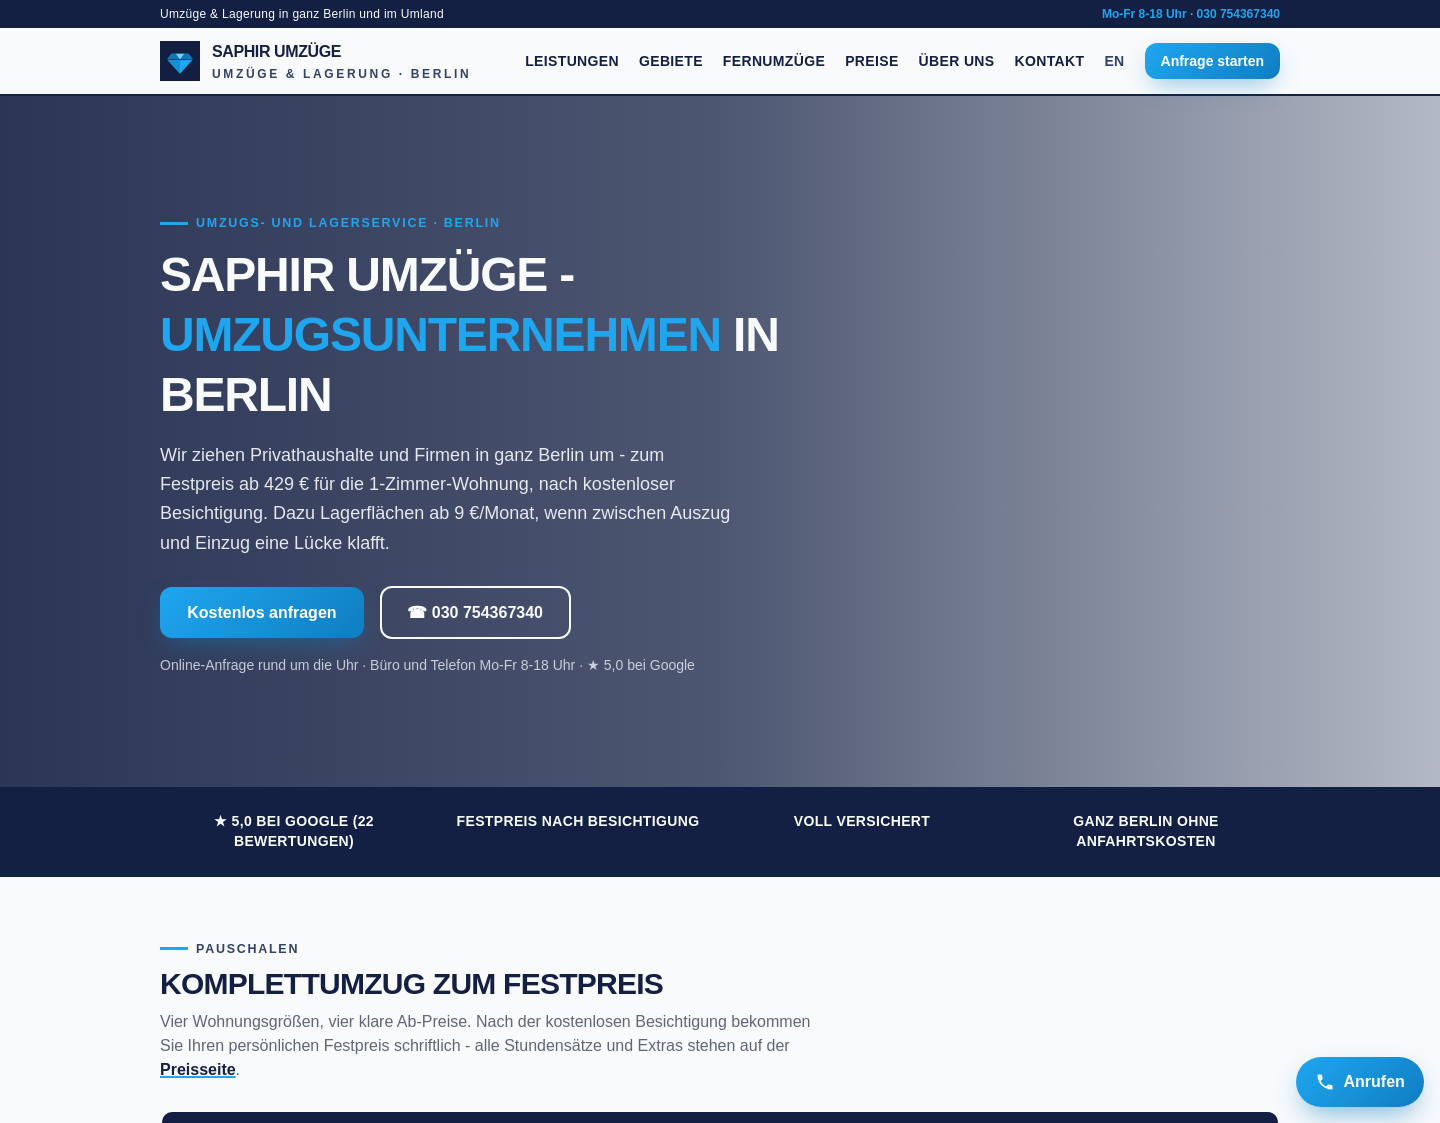Tap the floating Anrufen button

point(1360,1082)
